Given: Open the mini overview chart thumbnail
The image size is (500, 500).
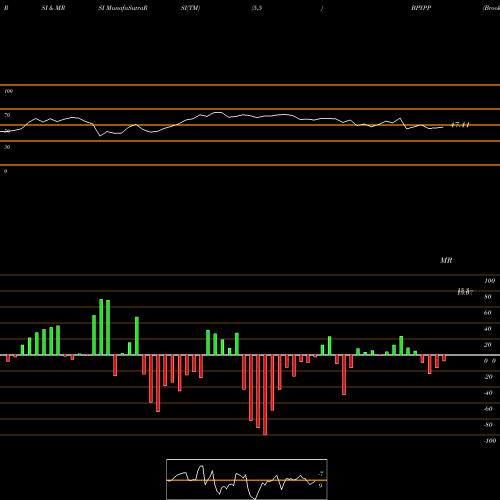Looking at the screenshot, I should pyautogui.click(x=247, y=479).
